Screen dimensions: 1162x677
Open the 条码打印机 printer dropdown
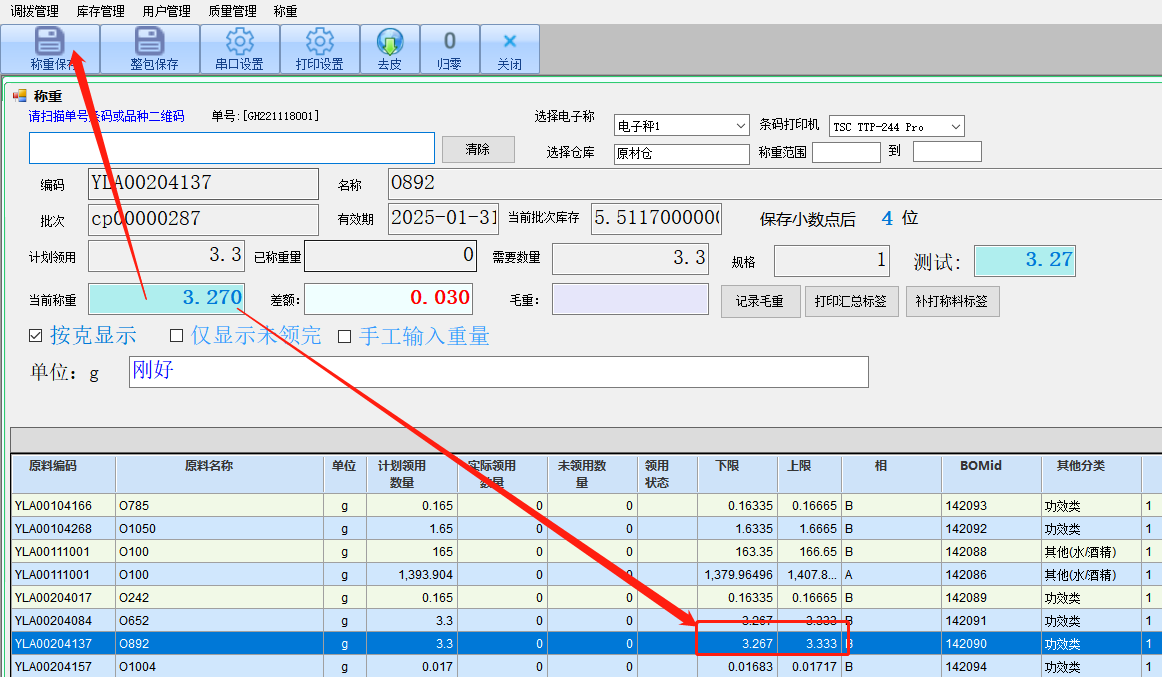(955, 127)
